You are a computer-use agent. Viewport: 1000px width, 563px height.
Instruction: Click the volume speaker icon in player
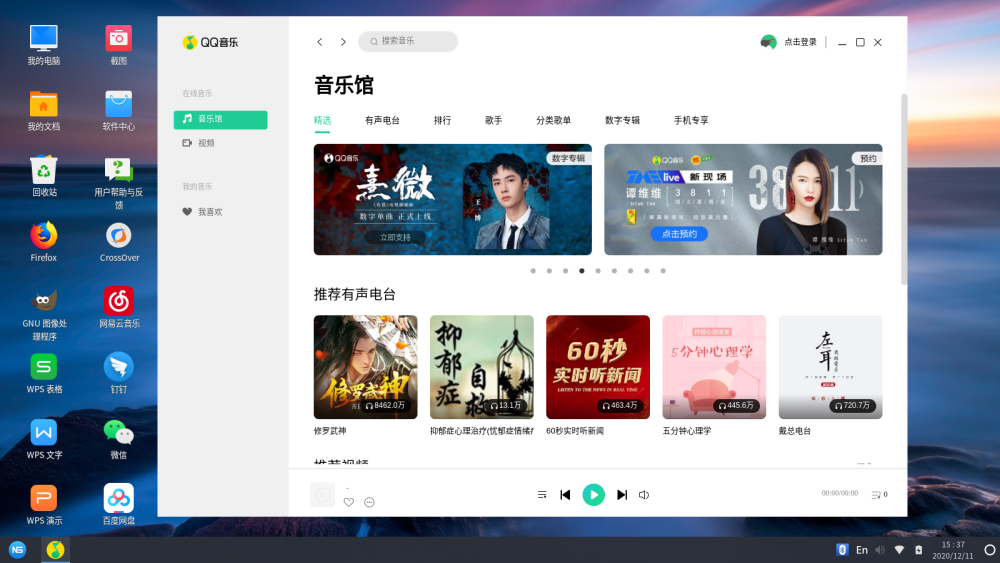pyautogui.click(x=644, y=495)
